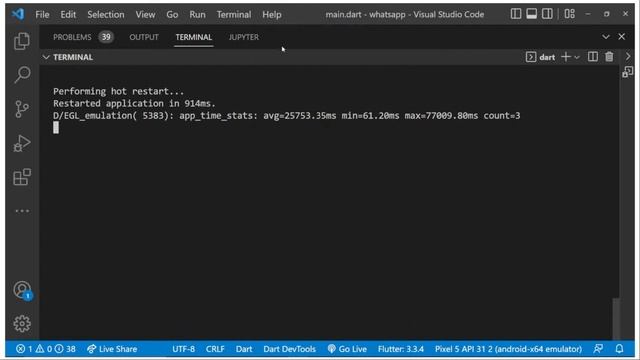Open the Run menu

click(197, 14)
